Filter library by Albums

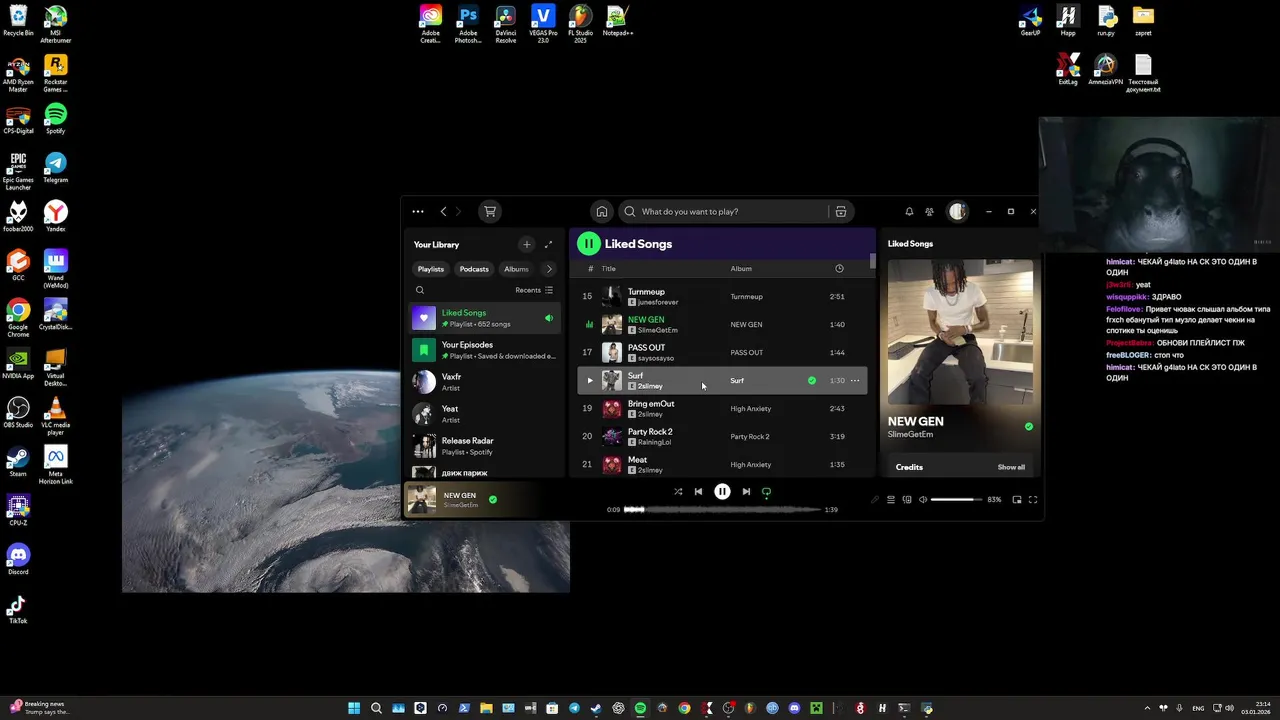[516, 269]
